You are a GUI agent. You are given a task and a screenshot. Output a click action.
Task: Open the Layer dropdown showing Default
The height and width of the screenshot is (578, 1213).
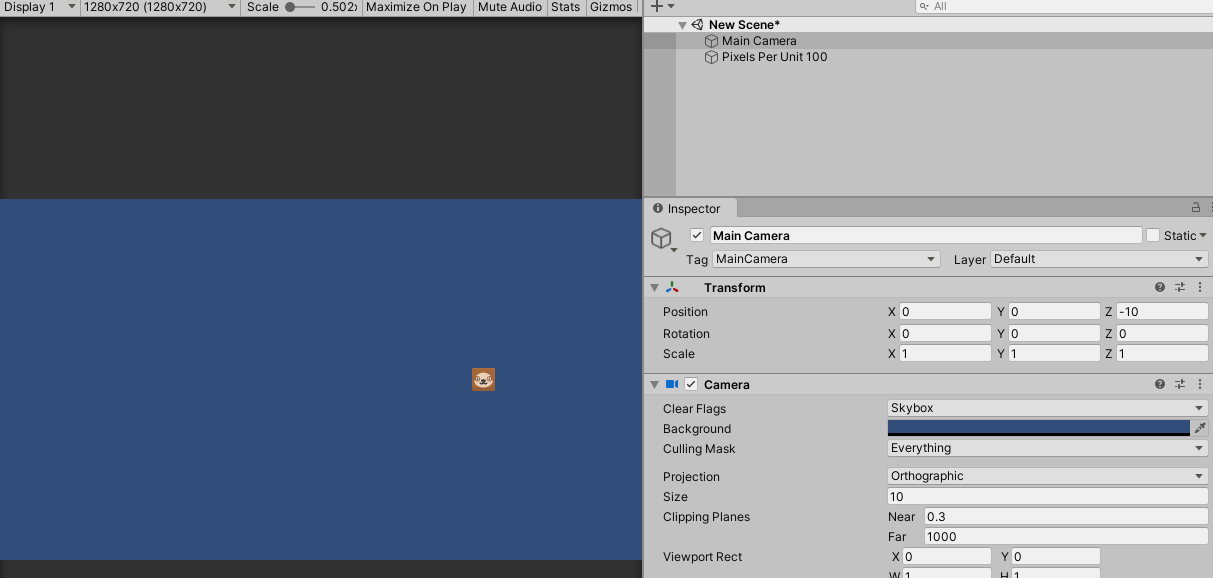[1099, 259]
